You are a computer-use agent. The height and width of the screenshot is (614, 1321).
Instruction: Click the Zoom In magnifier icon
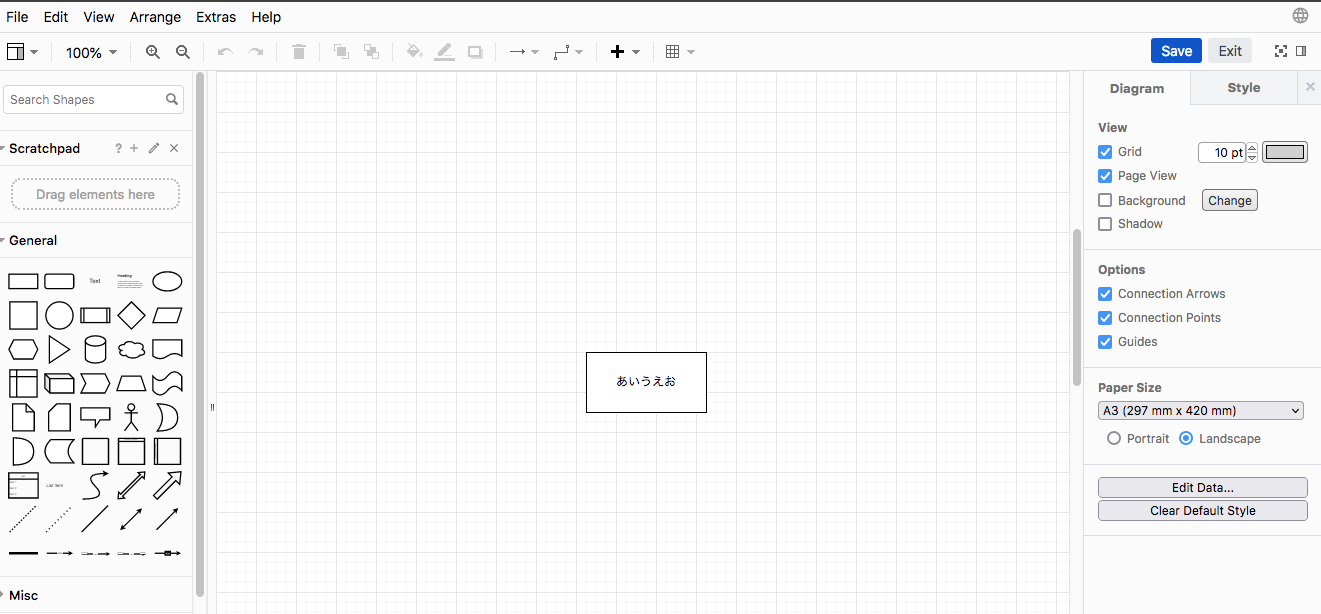pyautogui.click(x=153, y=52)
